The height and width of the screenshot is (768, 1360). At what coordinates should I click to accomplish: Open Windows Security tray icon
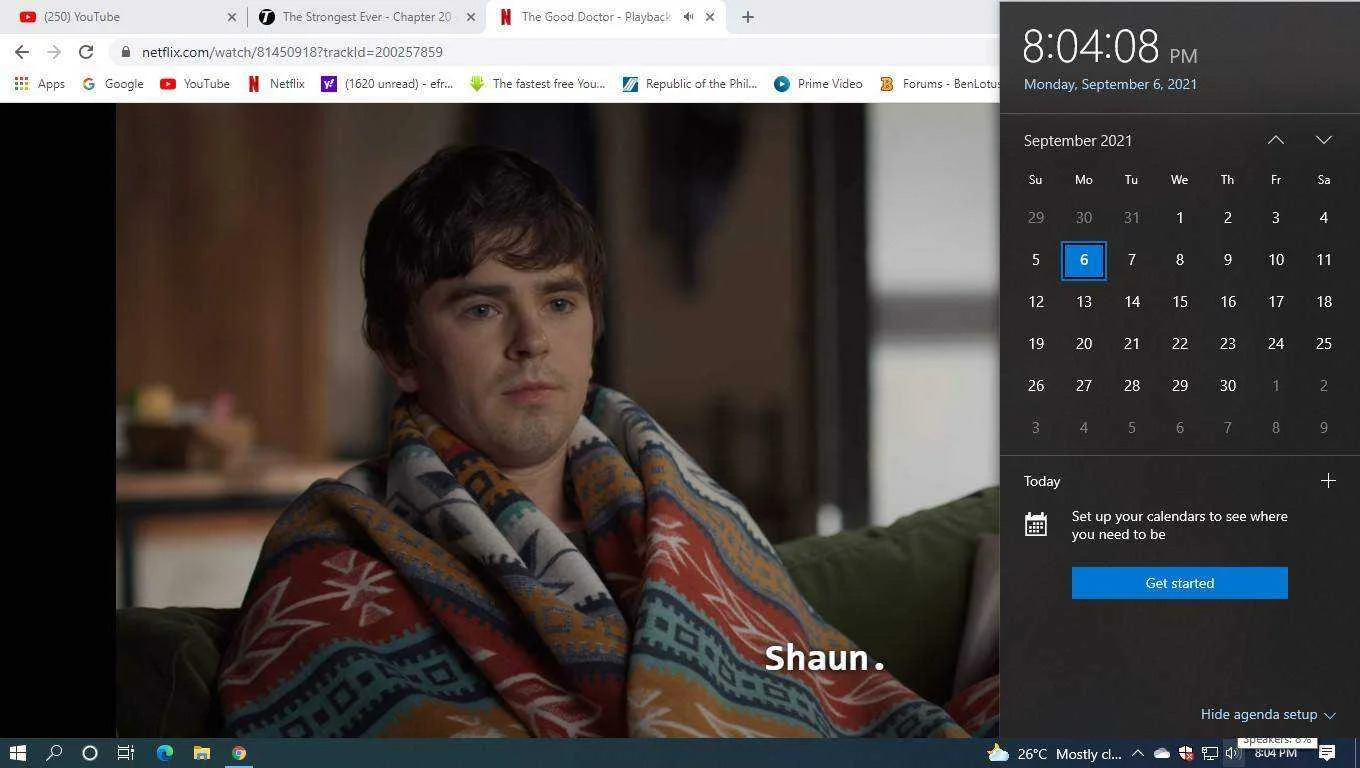click(x=1186, y=754)
